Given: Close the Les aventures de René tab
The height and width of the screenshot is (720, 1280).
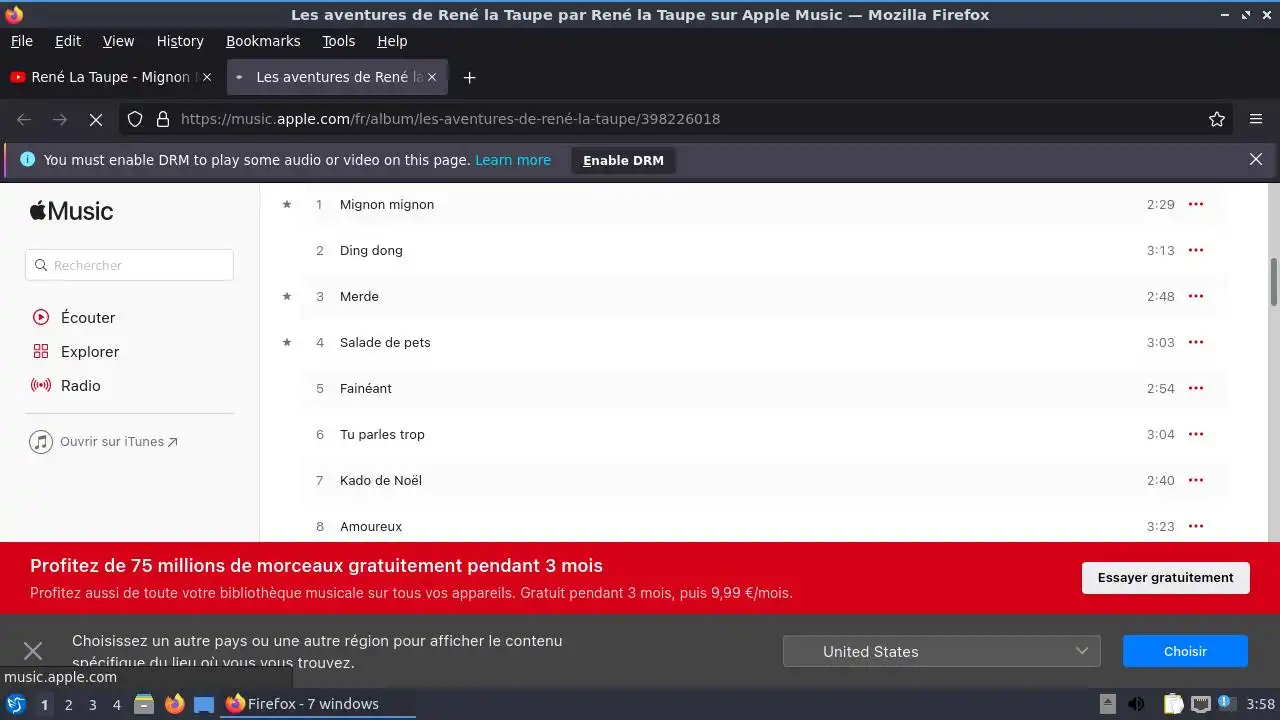Looking at the screenshot, I should pyautogui.click(x=433, y=77).
